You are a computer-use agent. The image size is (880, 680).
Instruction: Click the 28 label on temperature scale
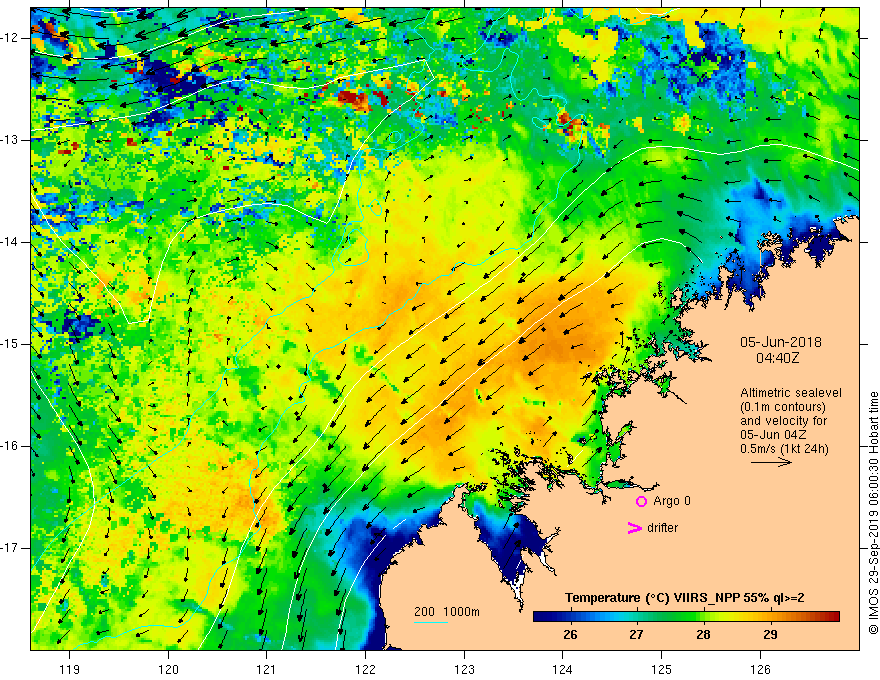pyautogui.click(x=703, y=635)
